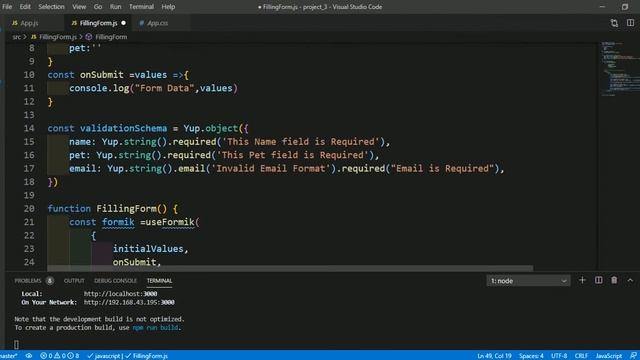Viewport: 640px width, 360px height.
Task: Click the eye icon in status bar
Action: click(x=29, y=356)
